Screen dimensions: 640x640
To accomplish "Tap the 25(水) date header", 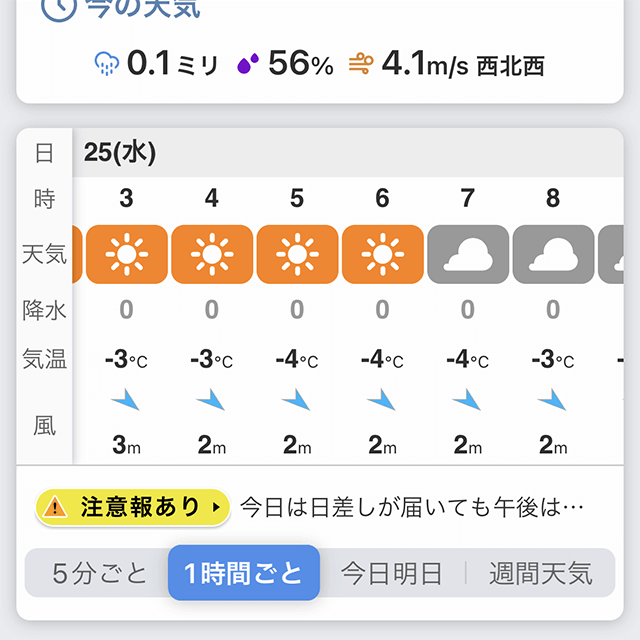I will 120,153.
